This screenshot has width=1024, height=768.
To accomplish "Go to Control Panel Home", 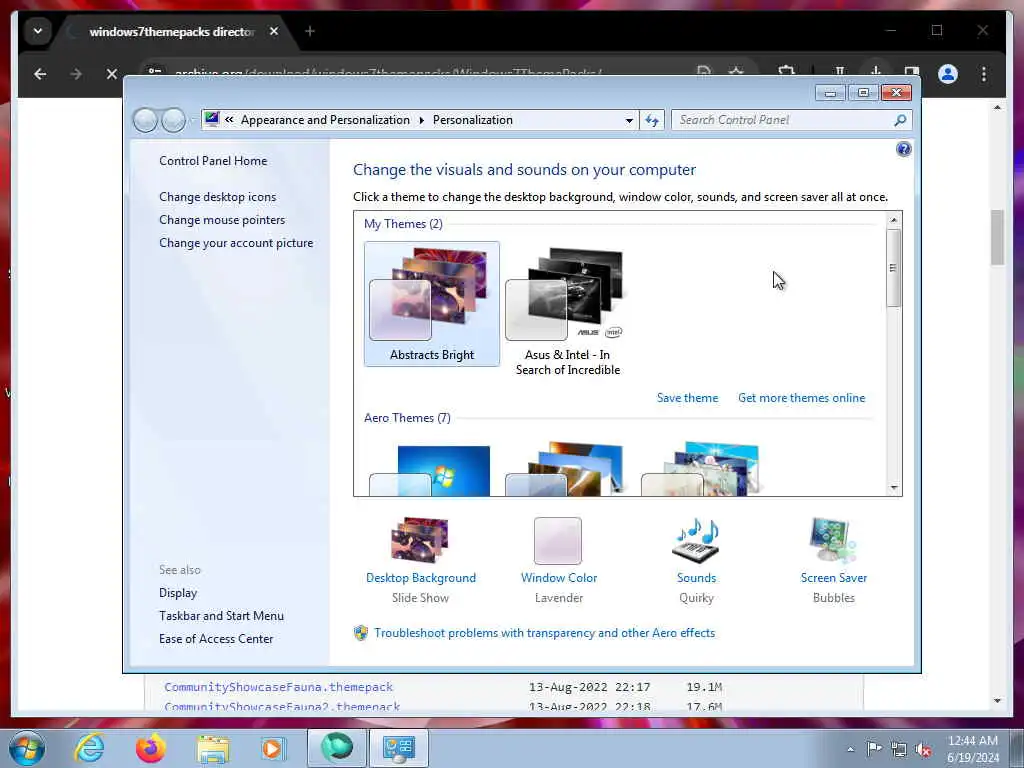I will click(x=213, y=161).
